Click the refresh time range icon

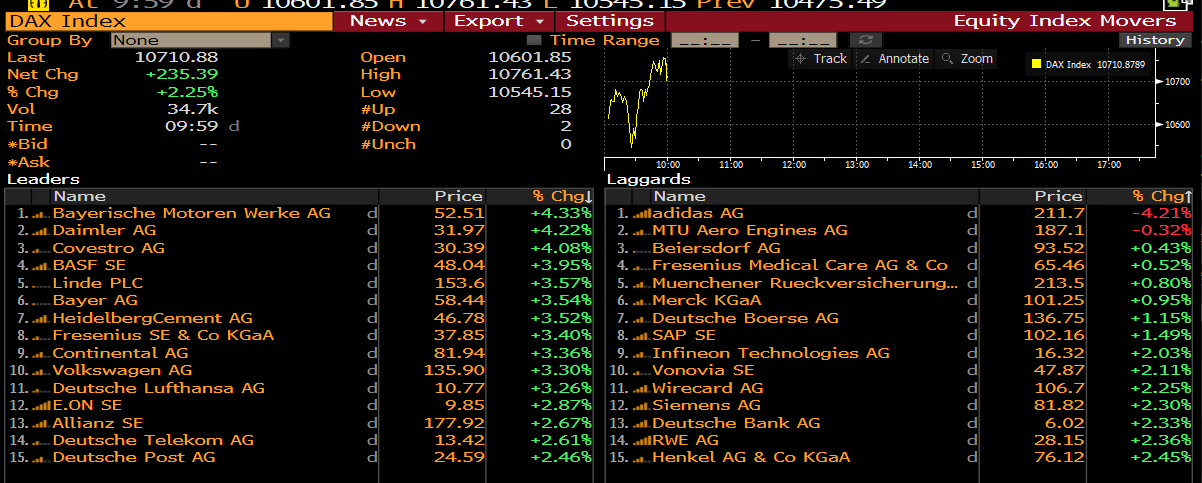(x=864, y=40)
